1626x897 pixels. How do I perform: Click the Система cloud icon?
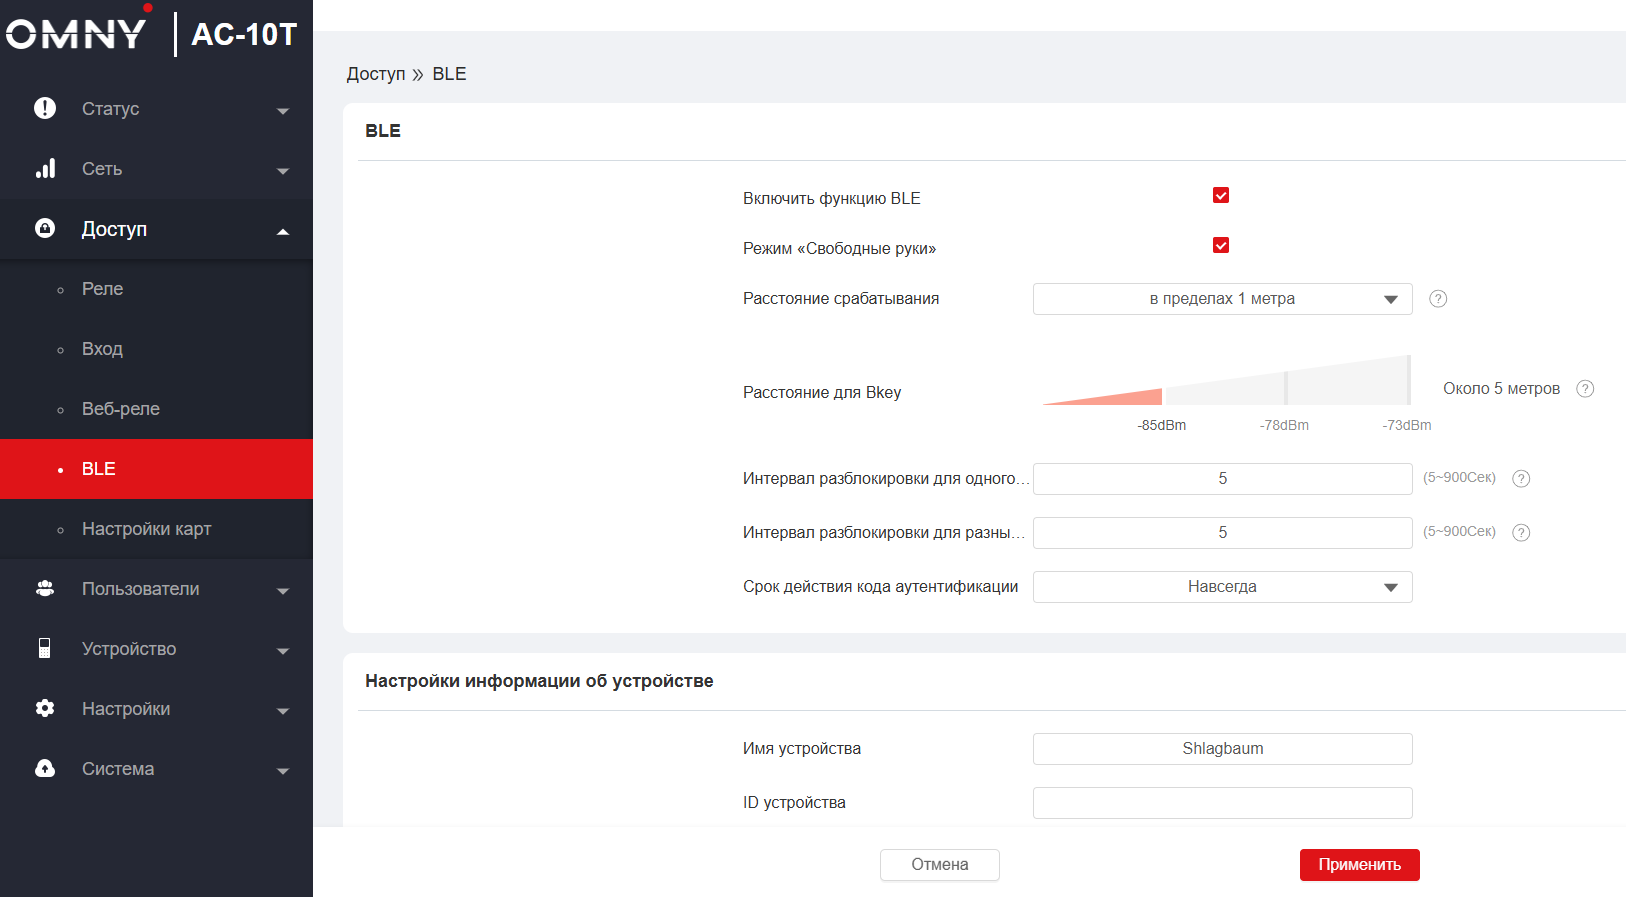pos(45,768)
